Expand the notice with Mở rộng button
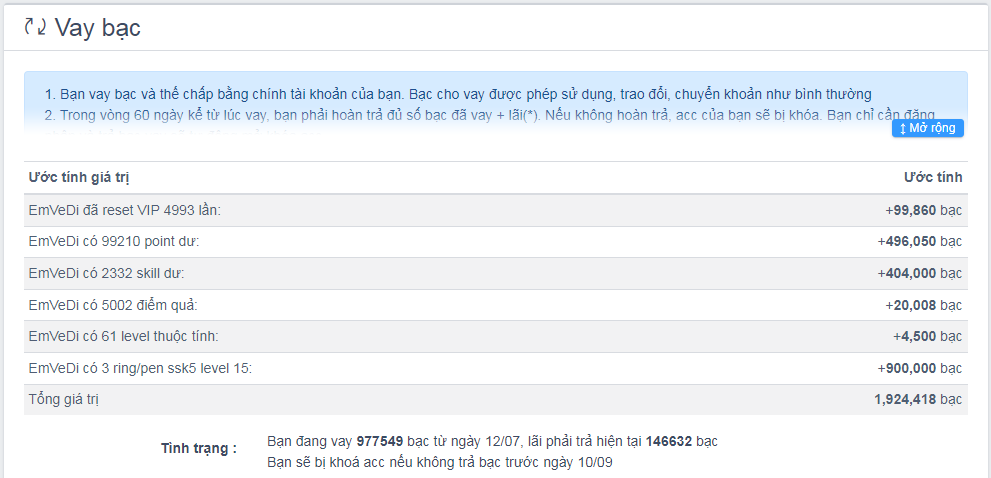 (927, 128)
